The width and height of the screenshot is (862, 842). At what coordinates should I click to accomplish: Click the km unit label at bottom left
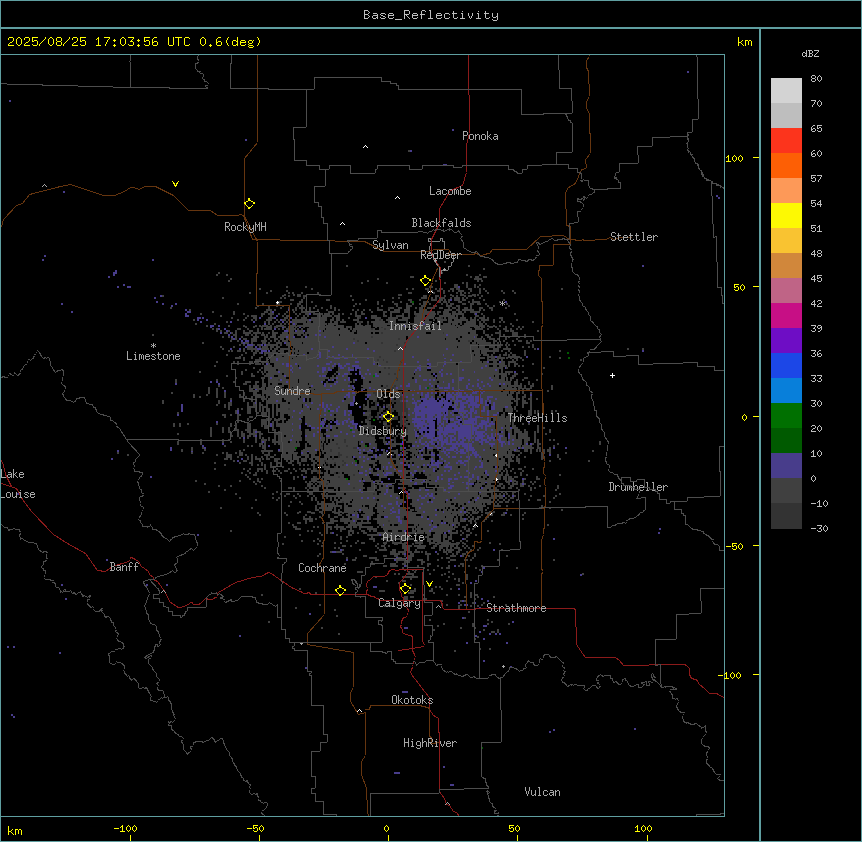[x=15, y=830]
